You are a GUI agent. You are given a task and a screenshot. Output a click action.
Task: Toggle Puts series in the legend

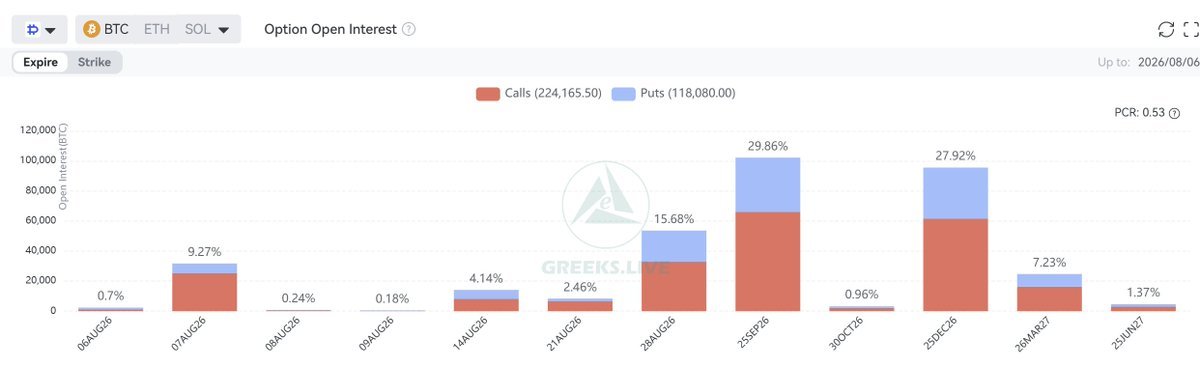672,93
